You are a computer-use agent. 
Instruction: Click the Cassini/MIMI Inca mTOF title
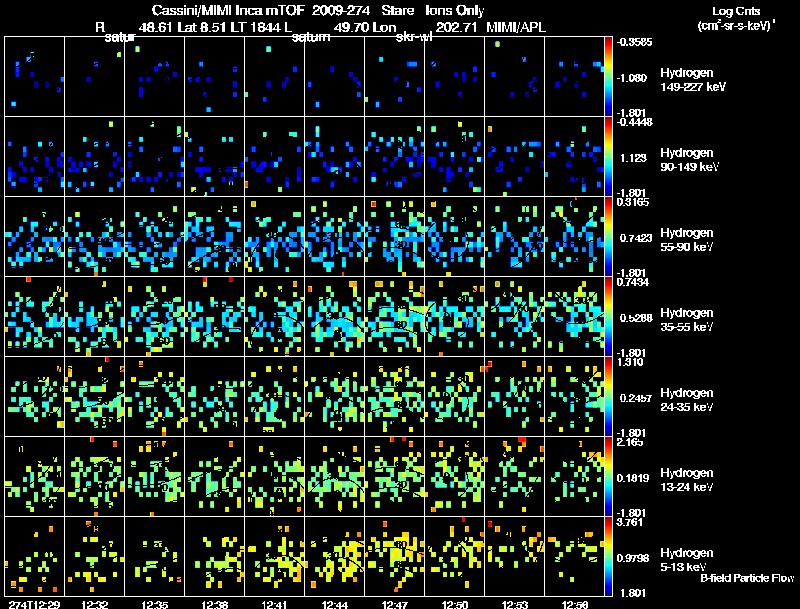(x=229, y=10)
